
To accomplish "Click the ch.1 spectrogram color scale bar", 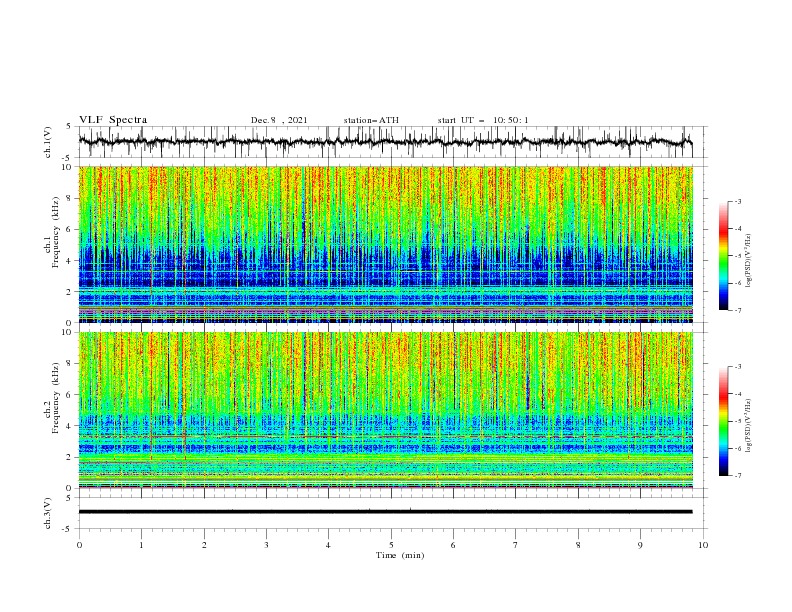I will click(723, 256).
